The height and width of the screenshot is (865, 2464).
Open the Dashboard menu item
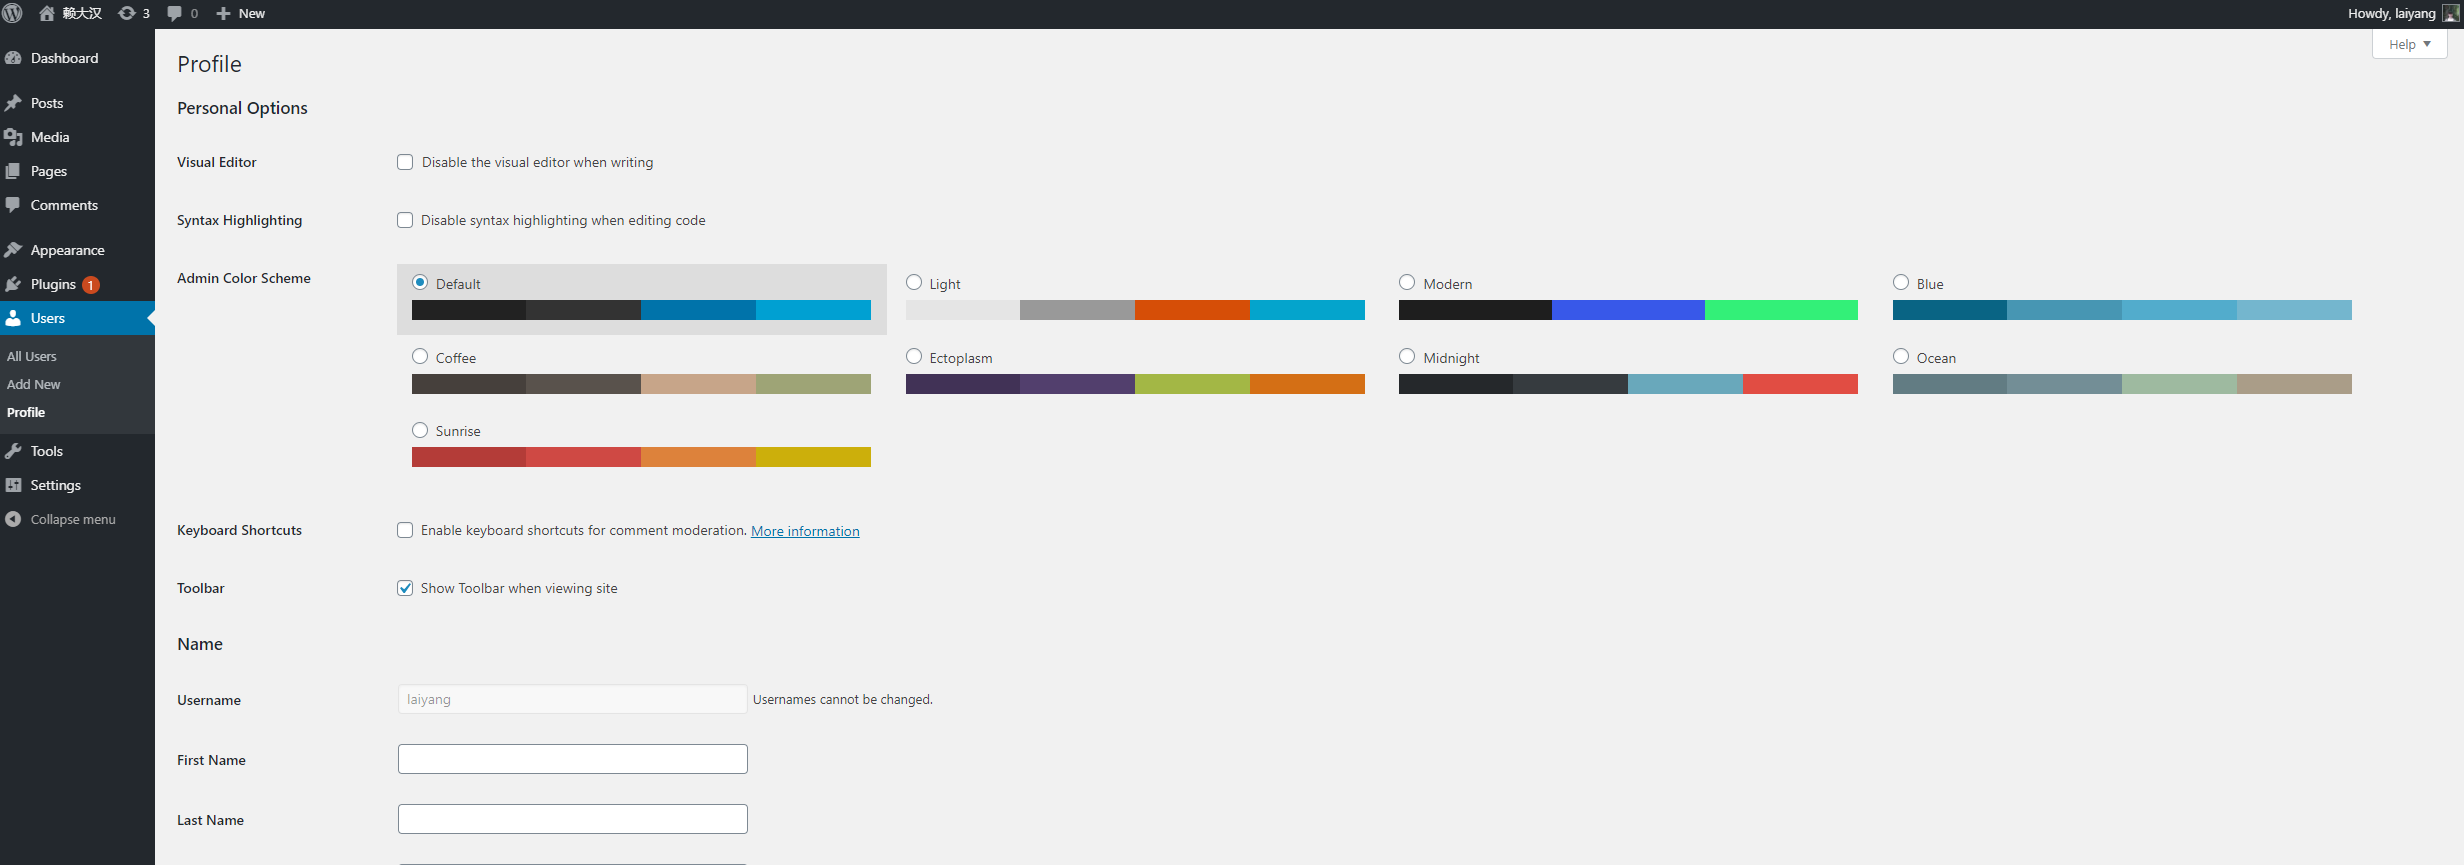click(77, 58)
